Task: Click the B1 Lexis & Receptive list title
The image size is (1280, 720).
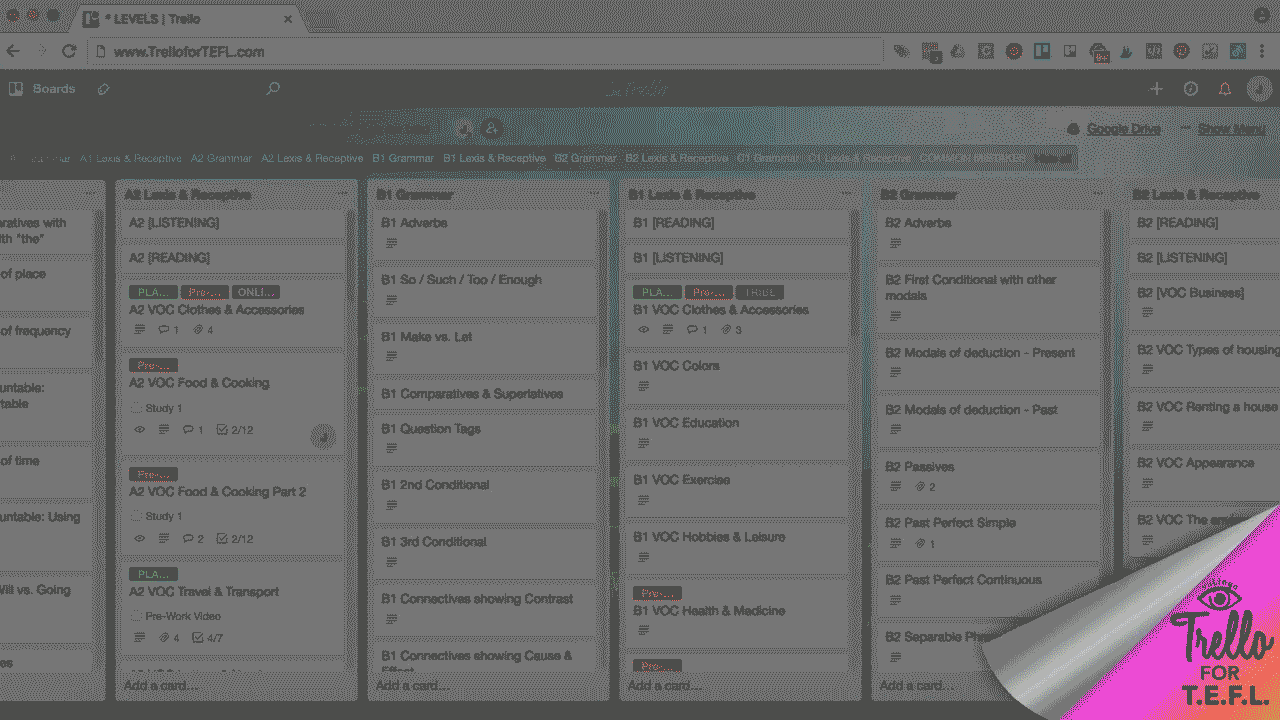Action: [x=692, y=194]
